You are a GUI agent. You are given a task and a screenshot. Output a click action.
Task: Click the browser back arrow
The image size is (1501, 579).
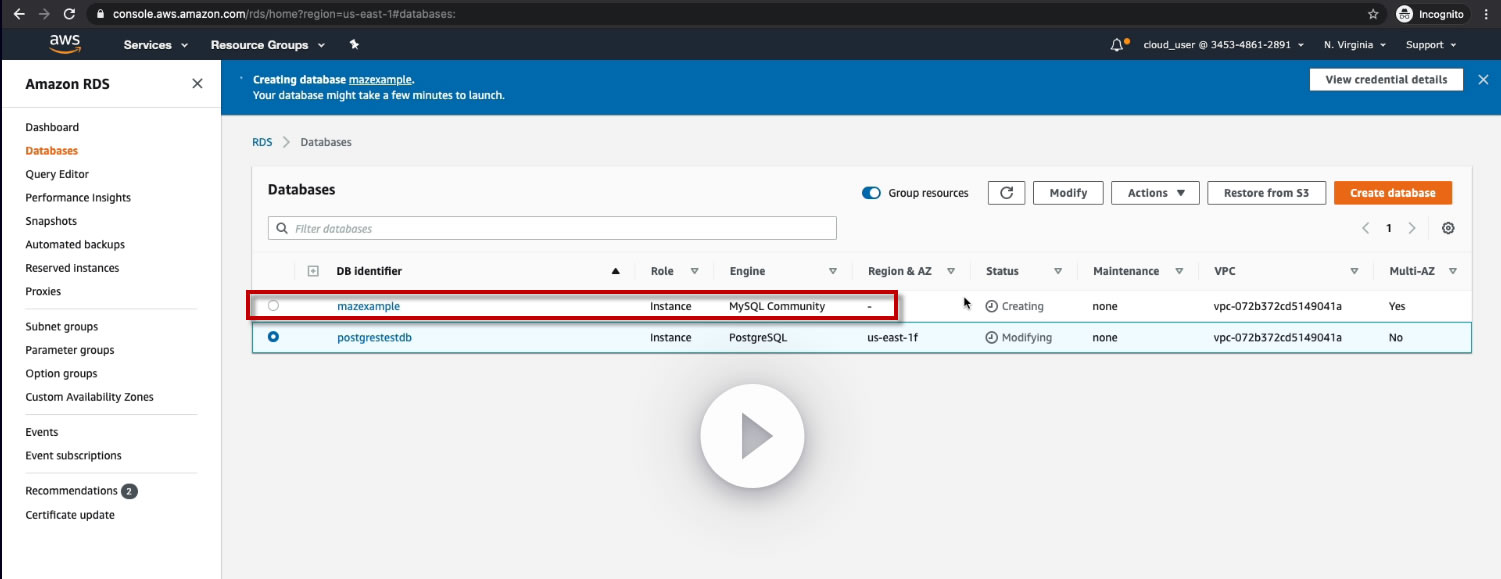coord(18,14)
